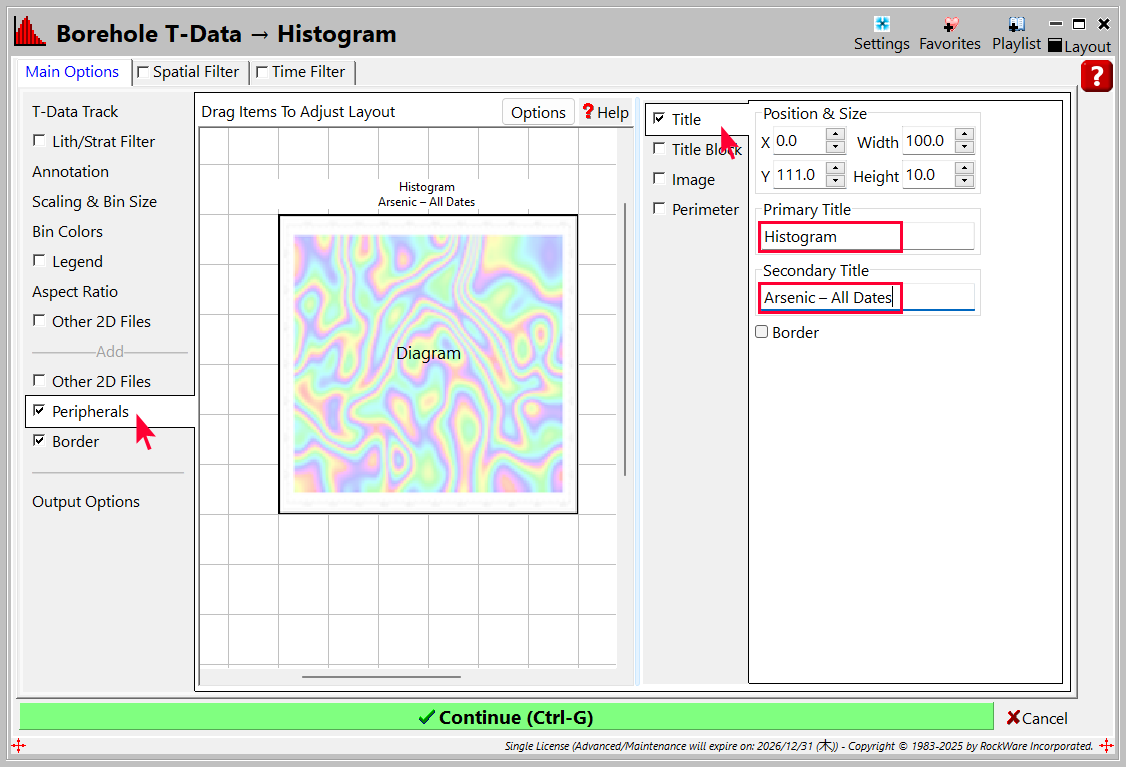
Task: Open Settings via the gear icon
Action: click(881, 25)
